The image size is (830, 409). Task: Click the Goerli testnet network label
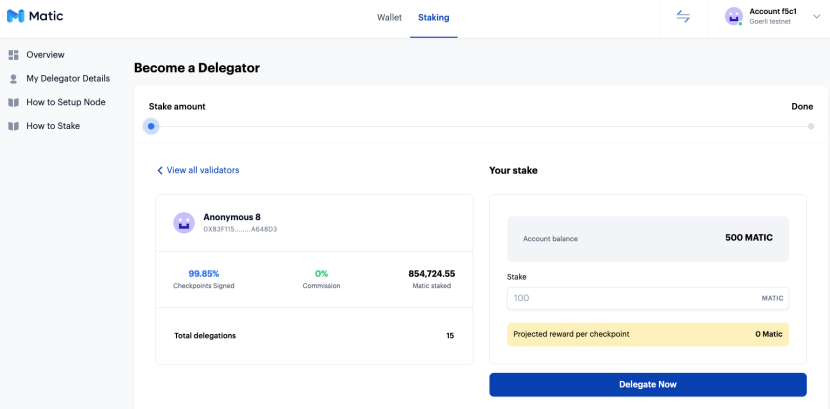click(770, 22)
